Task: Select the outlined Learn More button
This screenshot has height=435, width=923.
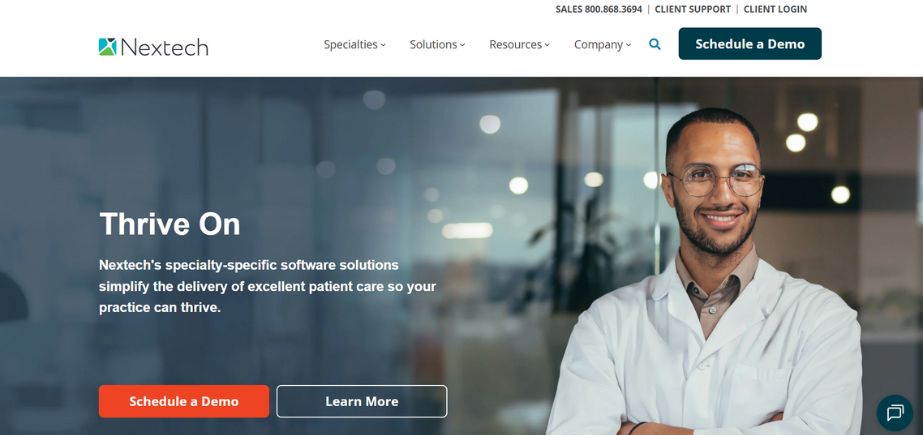Action: (x=362, y=401)
